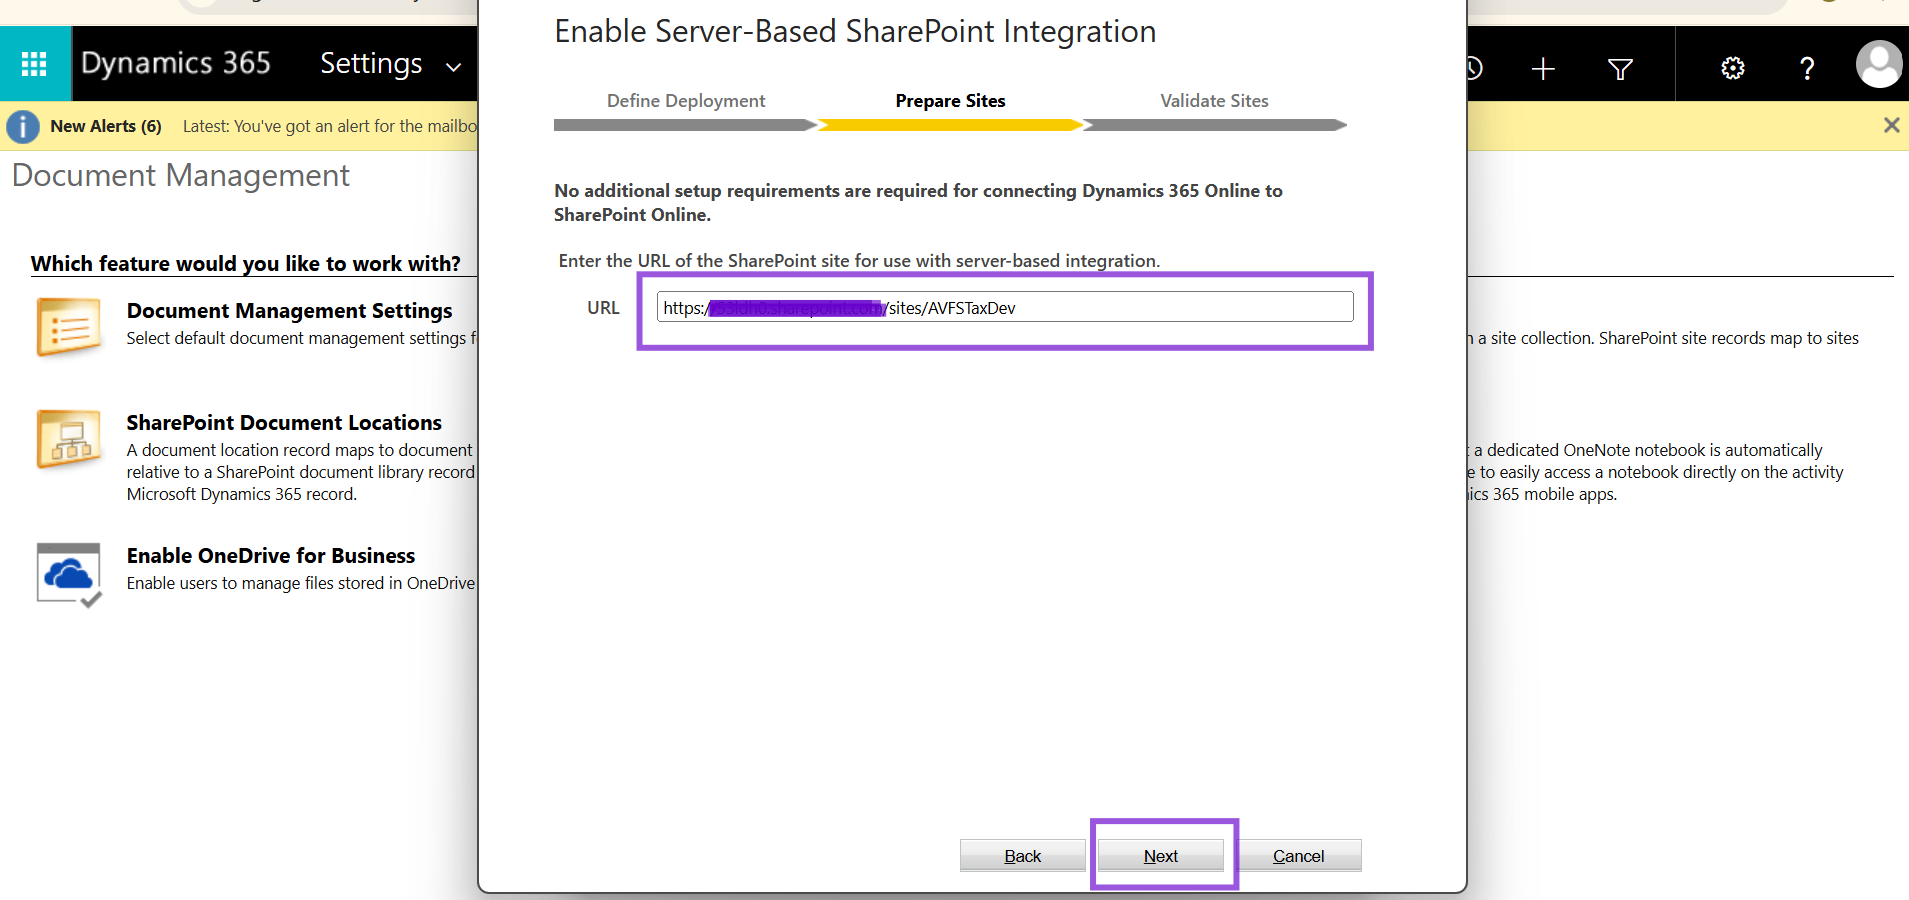Viewport: 1909px width, 900px height.
Task: Click the Document Management Settings icon
Action: pos(69,326)
